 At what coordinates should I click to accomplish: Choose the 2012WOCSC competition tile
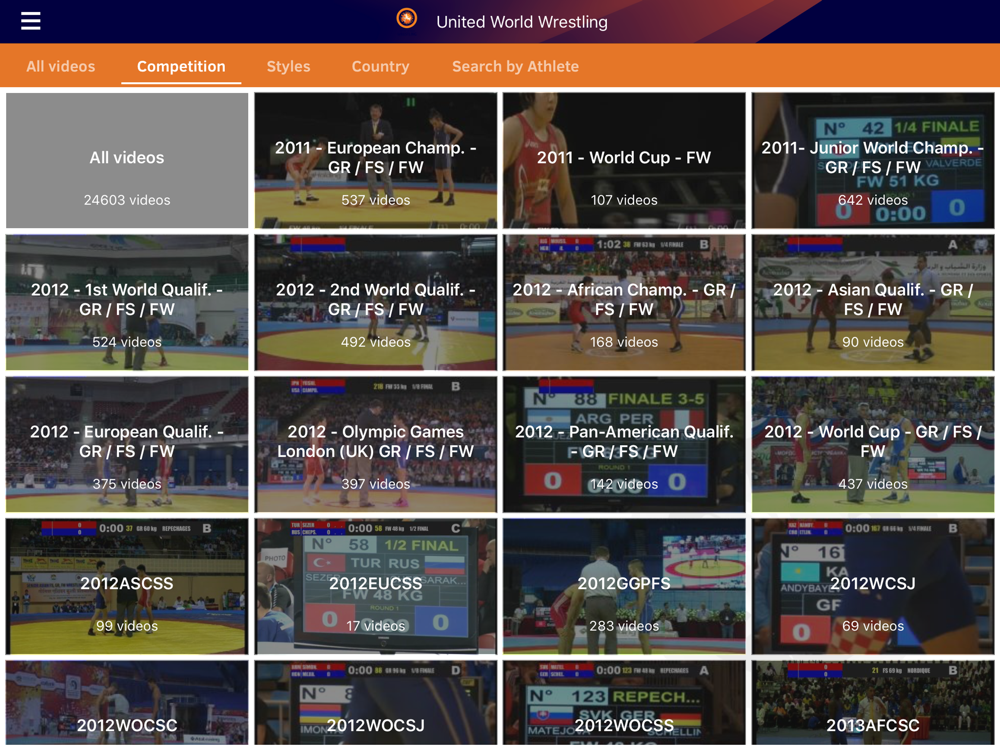coord(127,703)
